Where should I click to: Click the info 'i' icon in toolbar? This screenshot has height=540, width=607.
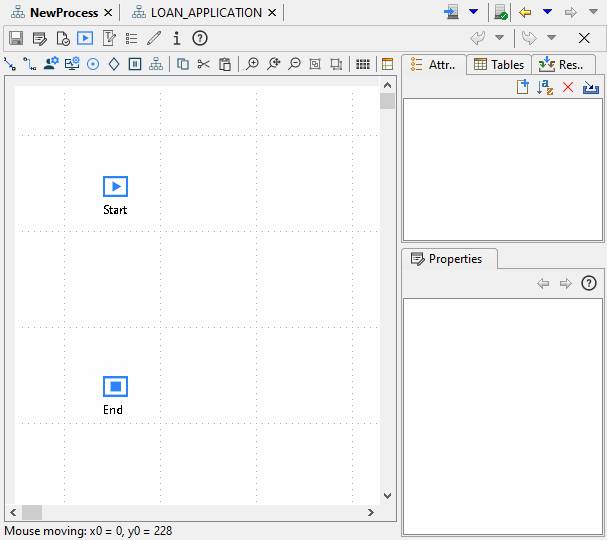[177, 38]
